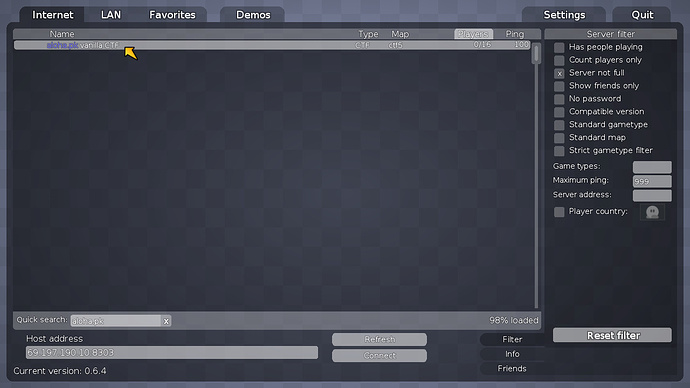The height and width of the screenshot is (388, 690).
Task: Open the Filter panel tab
Action: click(x=512, y=339)
